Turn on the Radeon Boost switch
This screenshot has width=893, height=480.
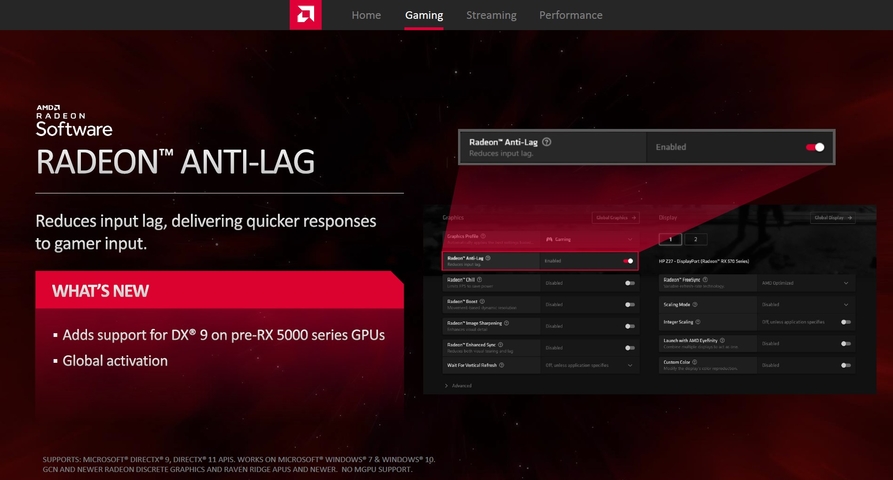click(629, 305)
